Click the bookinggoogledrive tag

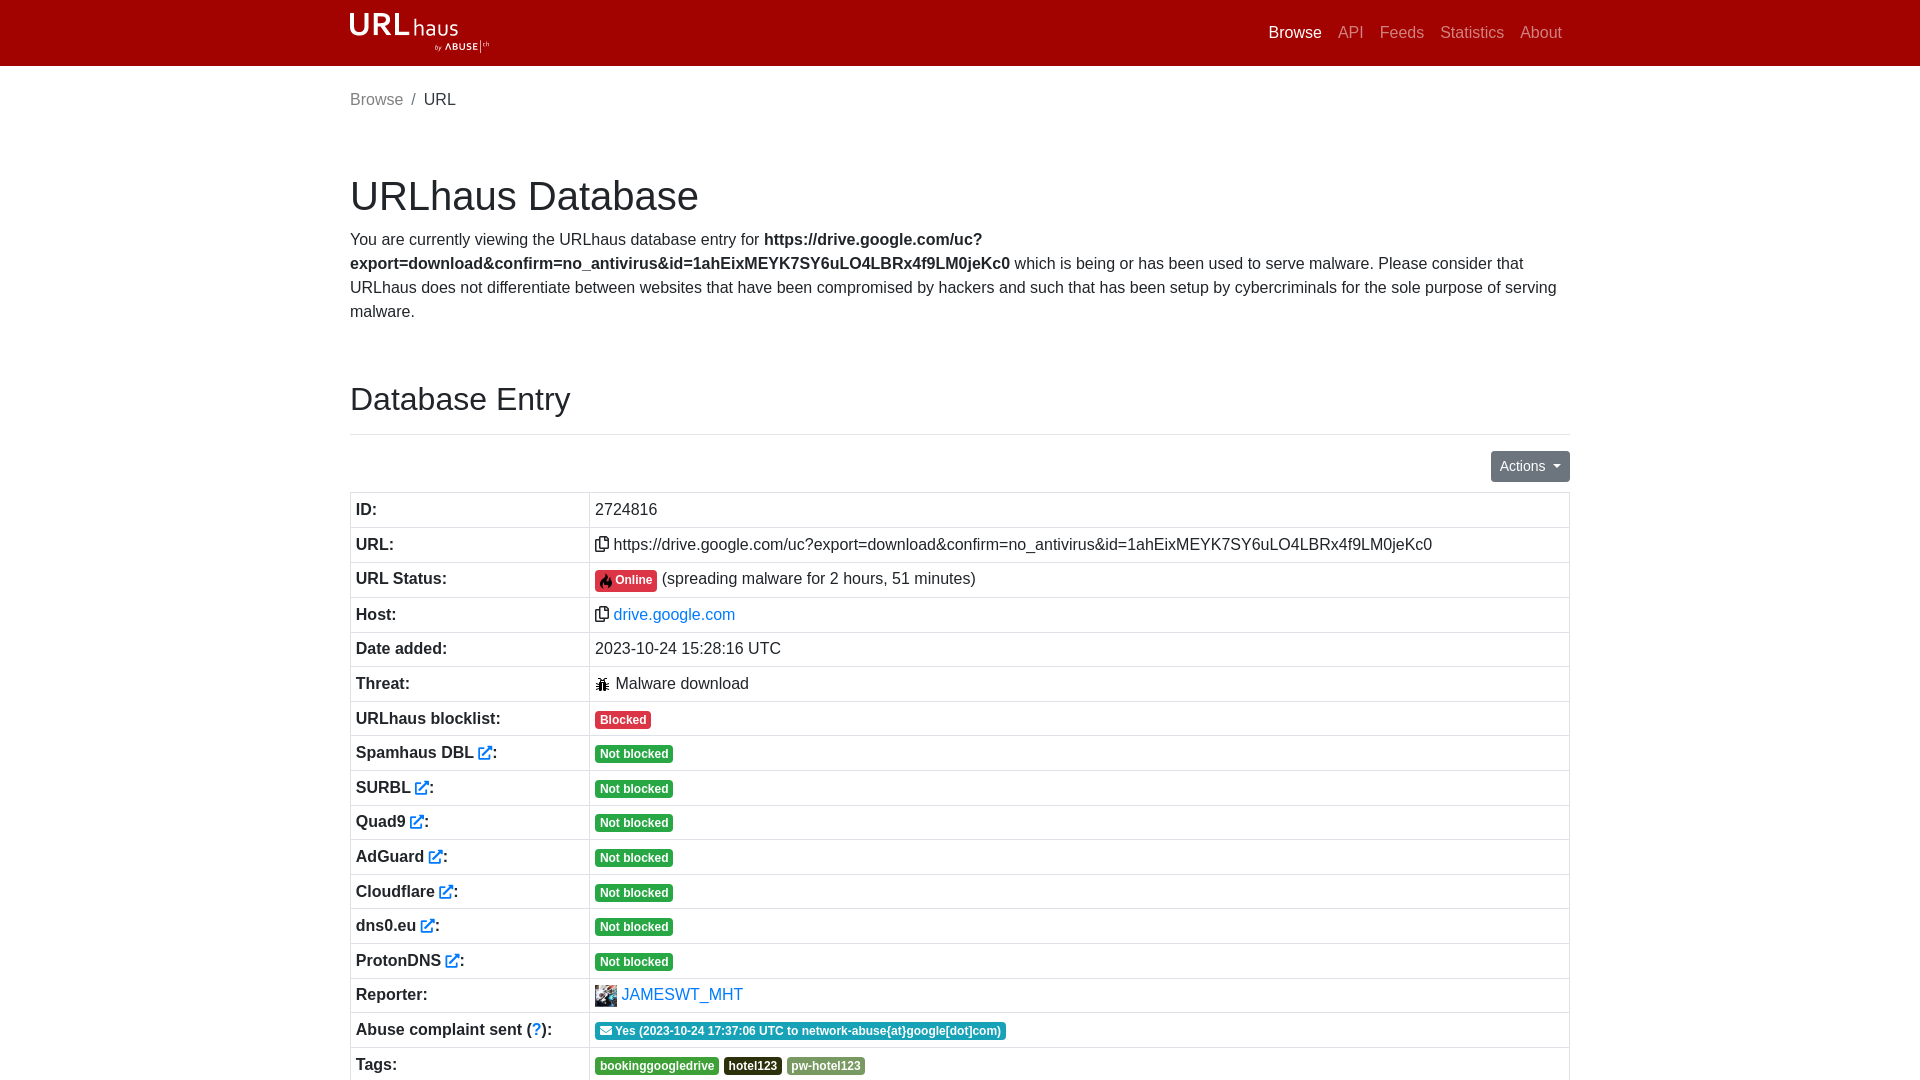click(x=657, y=1065)
